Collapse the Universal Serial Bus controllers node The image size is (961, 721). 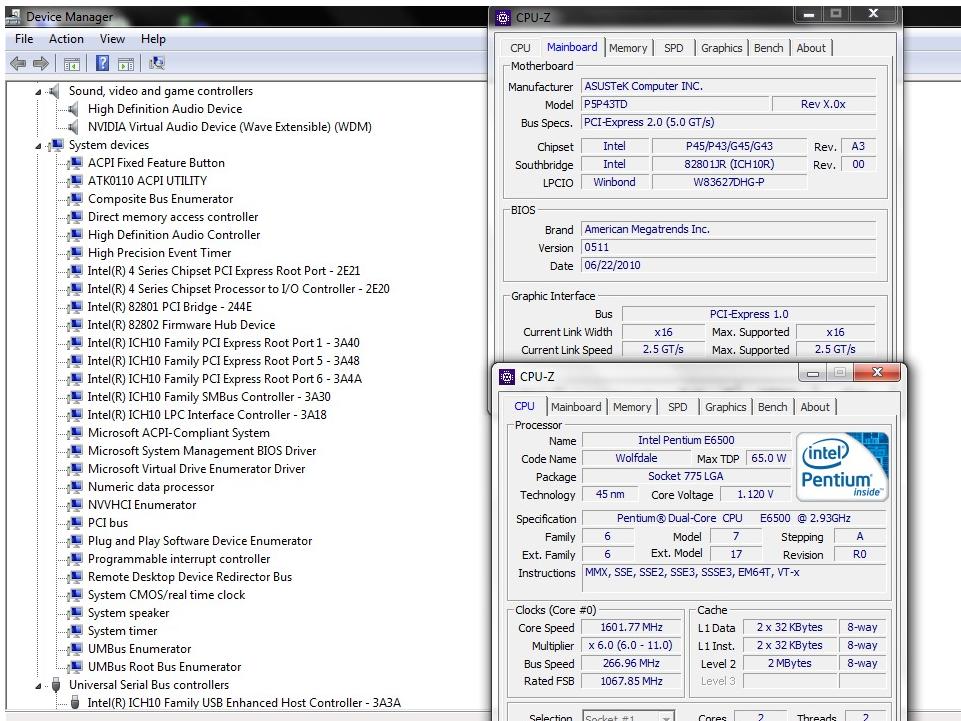(38, 685)
